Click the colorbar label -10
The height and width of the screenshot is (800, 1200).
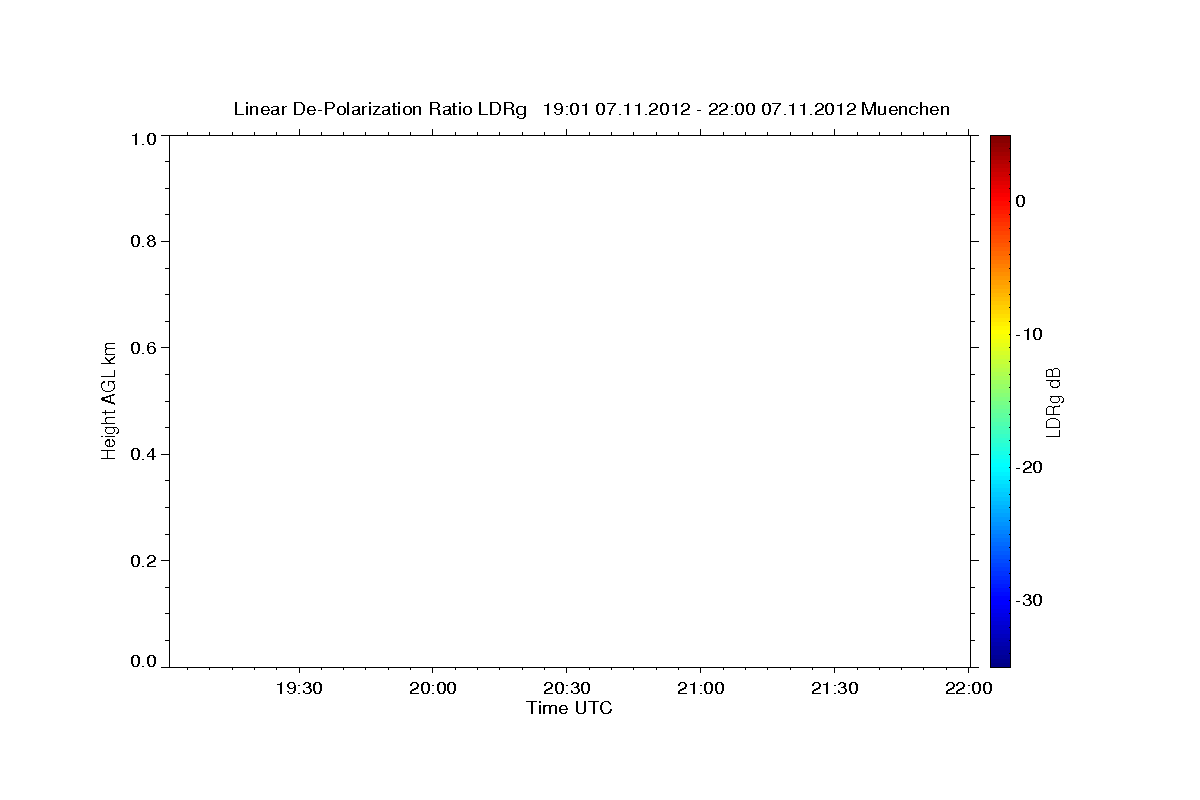coord(1029,334)
